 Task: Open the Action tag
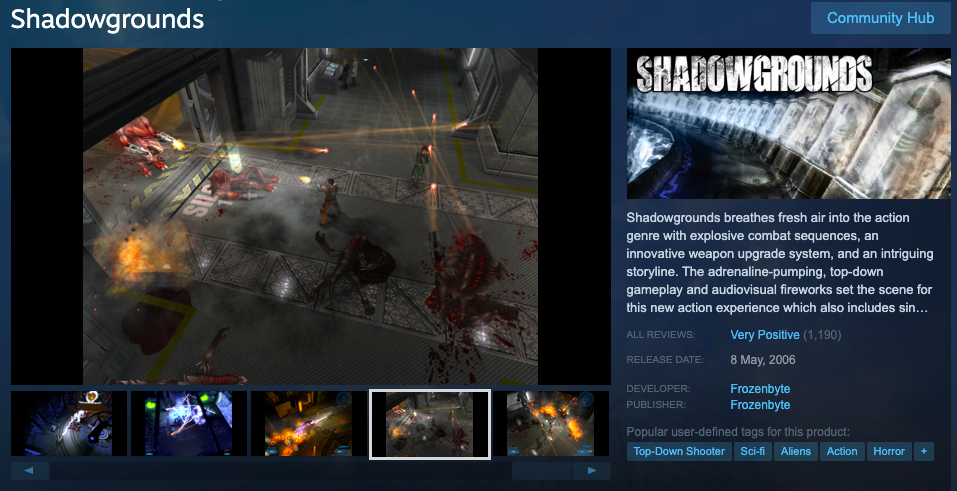click(x=842, y=451)
